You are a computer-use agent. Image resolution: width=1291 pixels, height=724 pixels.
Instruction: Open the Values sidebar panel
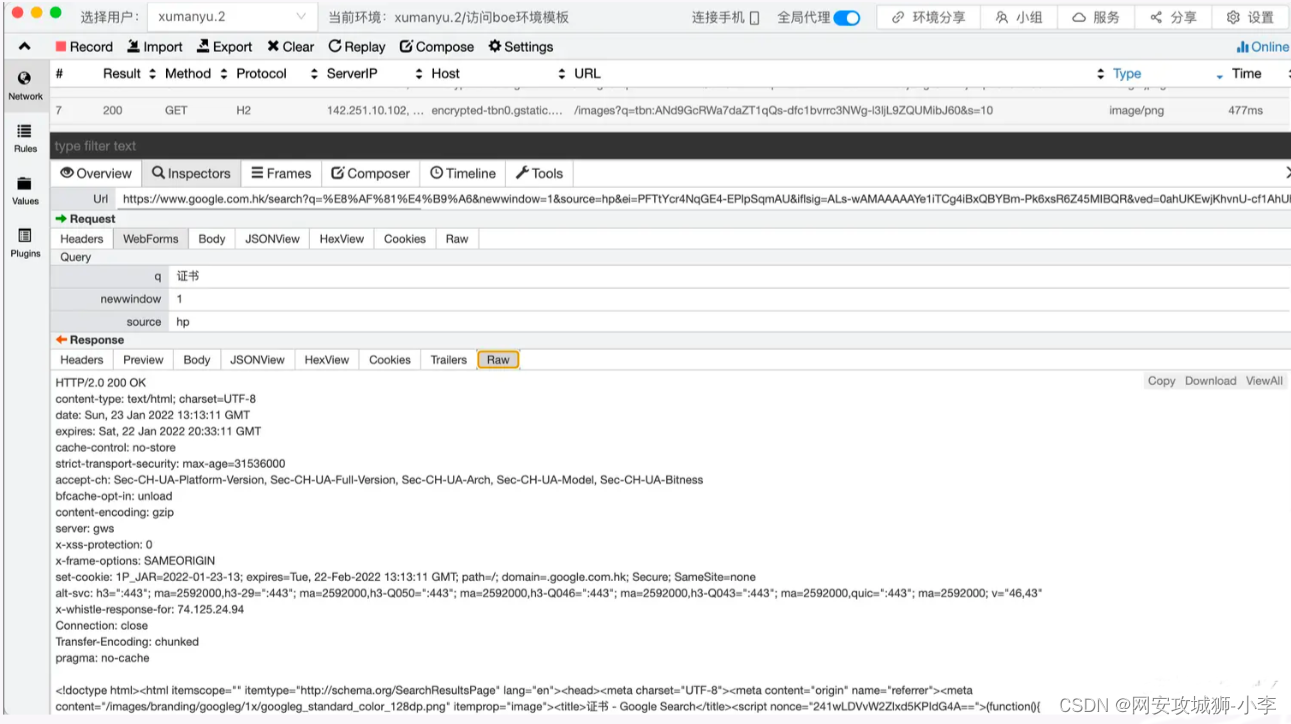point(25,190)
